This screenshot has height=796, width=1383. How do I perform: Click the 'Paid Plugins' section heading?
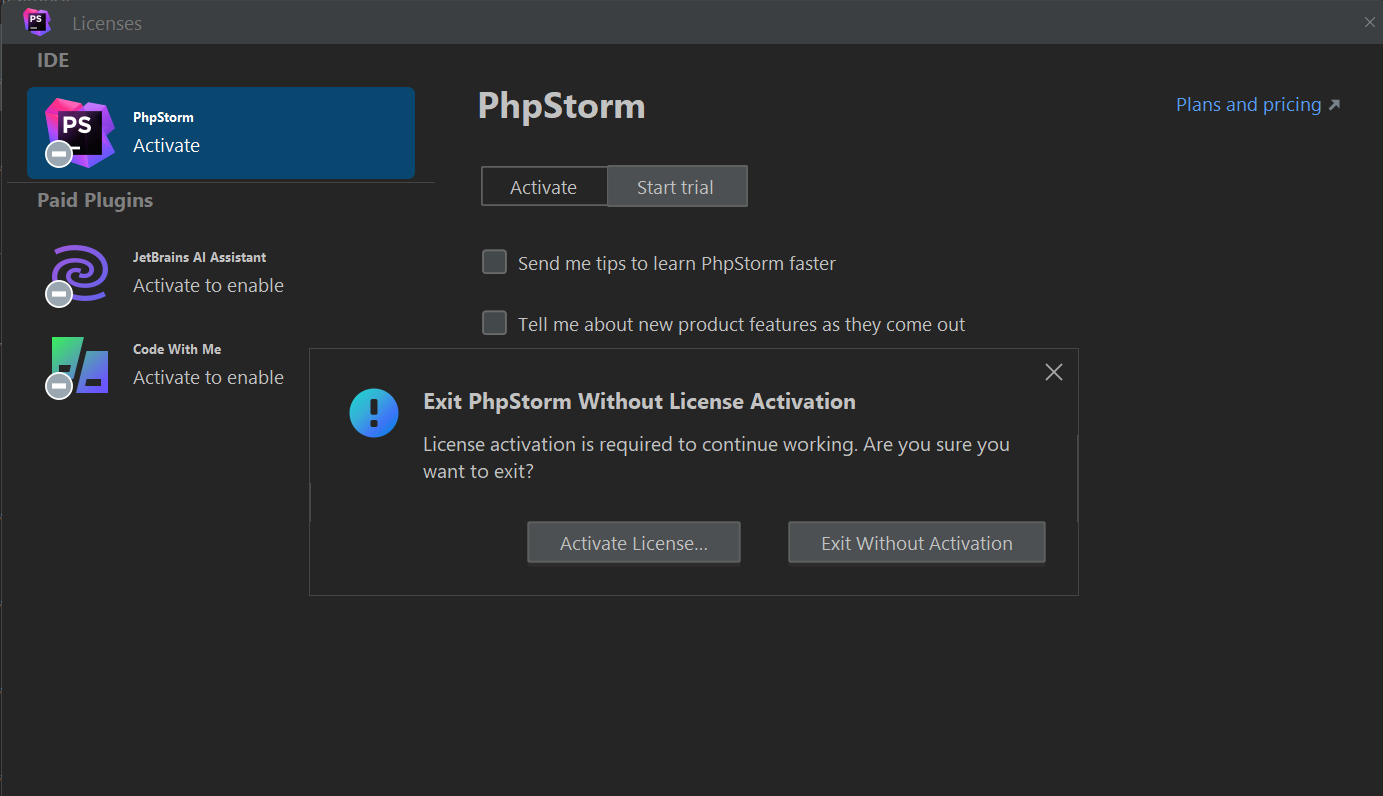pos(95,200)
